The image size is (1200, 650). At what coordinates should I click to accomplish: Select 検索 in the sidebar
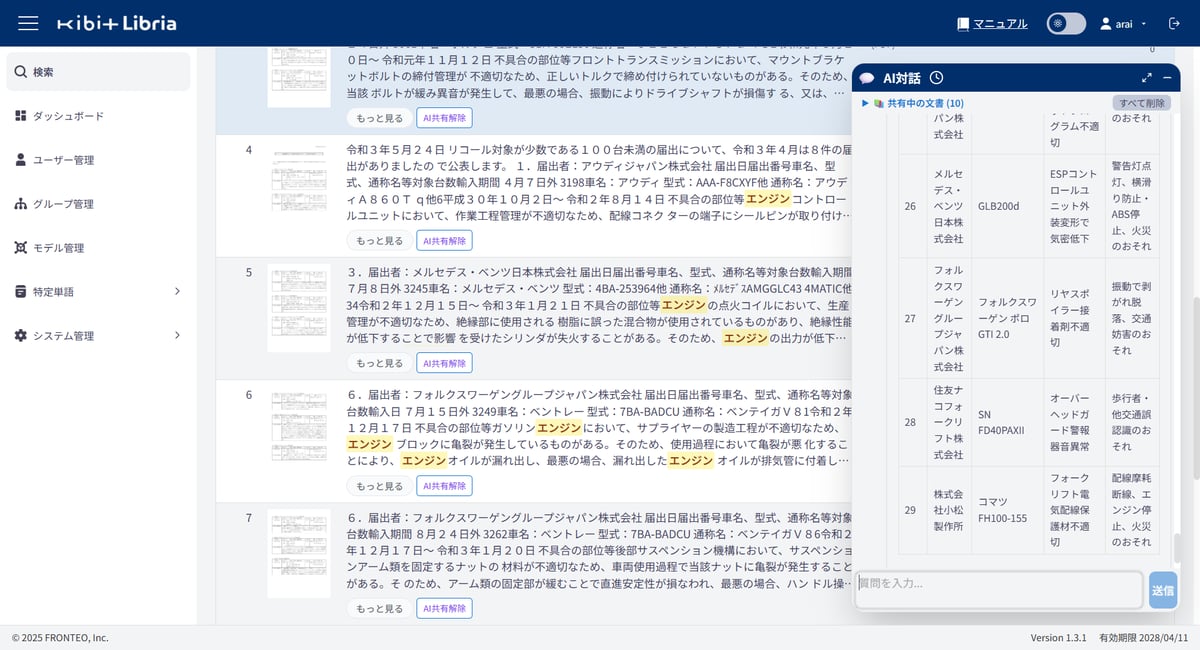[x=98, y=72]
